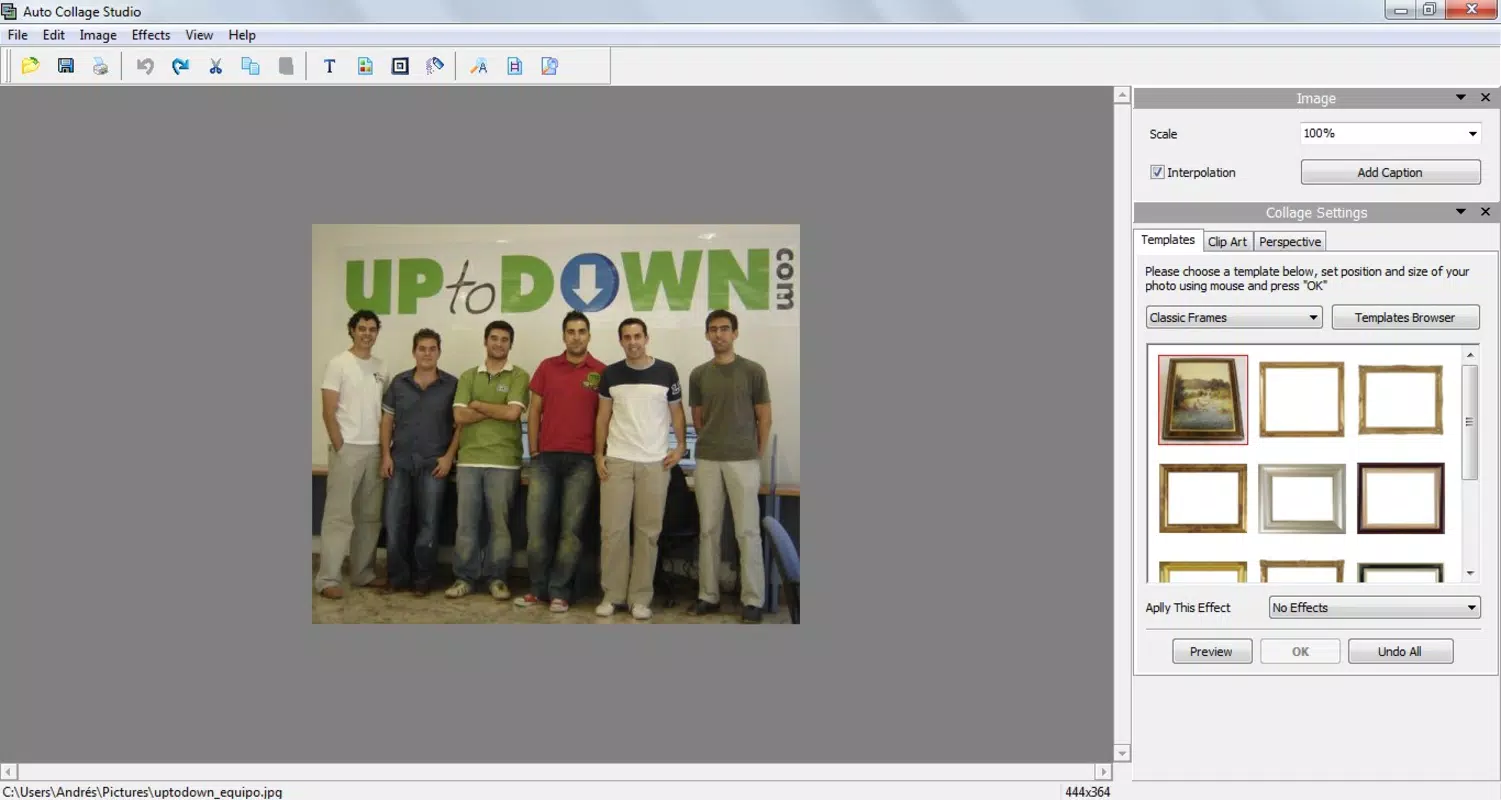This screenshot has height=800, width=1501.
Task: Select the ornate gold frame at top right
Action: click(x=1400, y=399)
